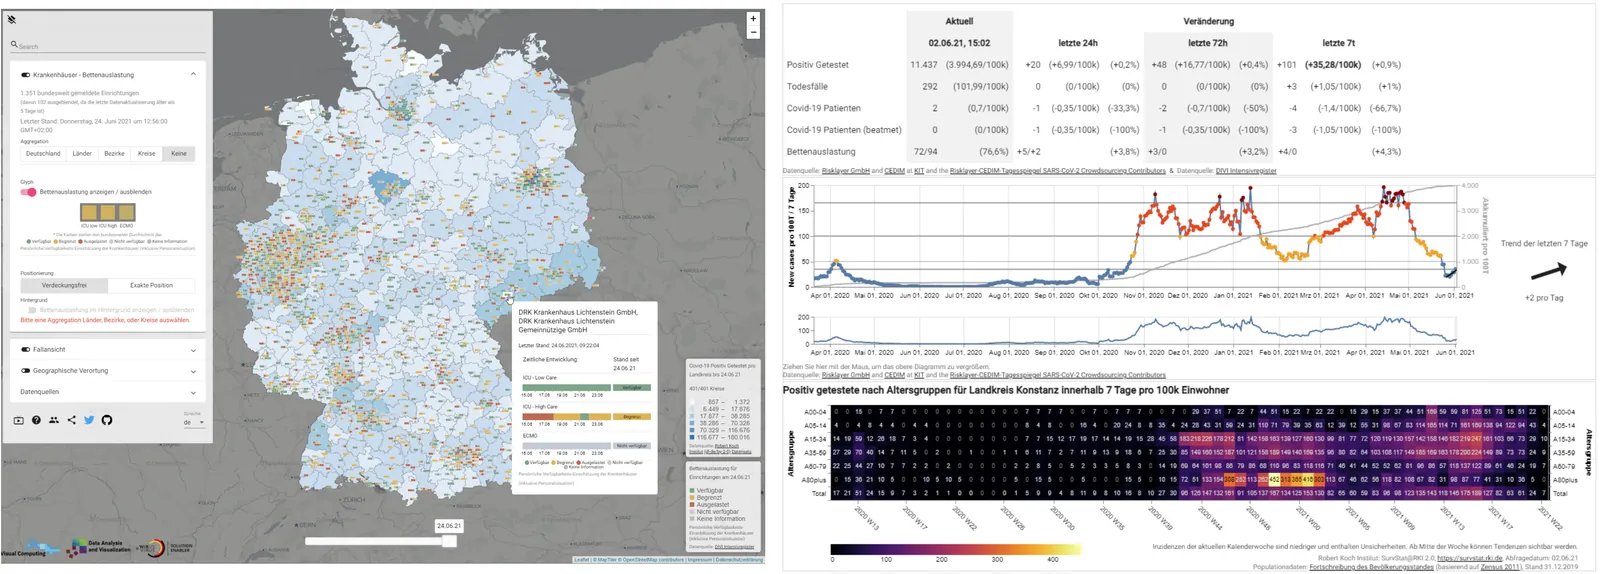
Task: Click the share icon in the sidebar footer
Action: point(71,420)
